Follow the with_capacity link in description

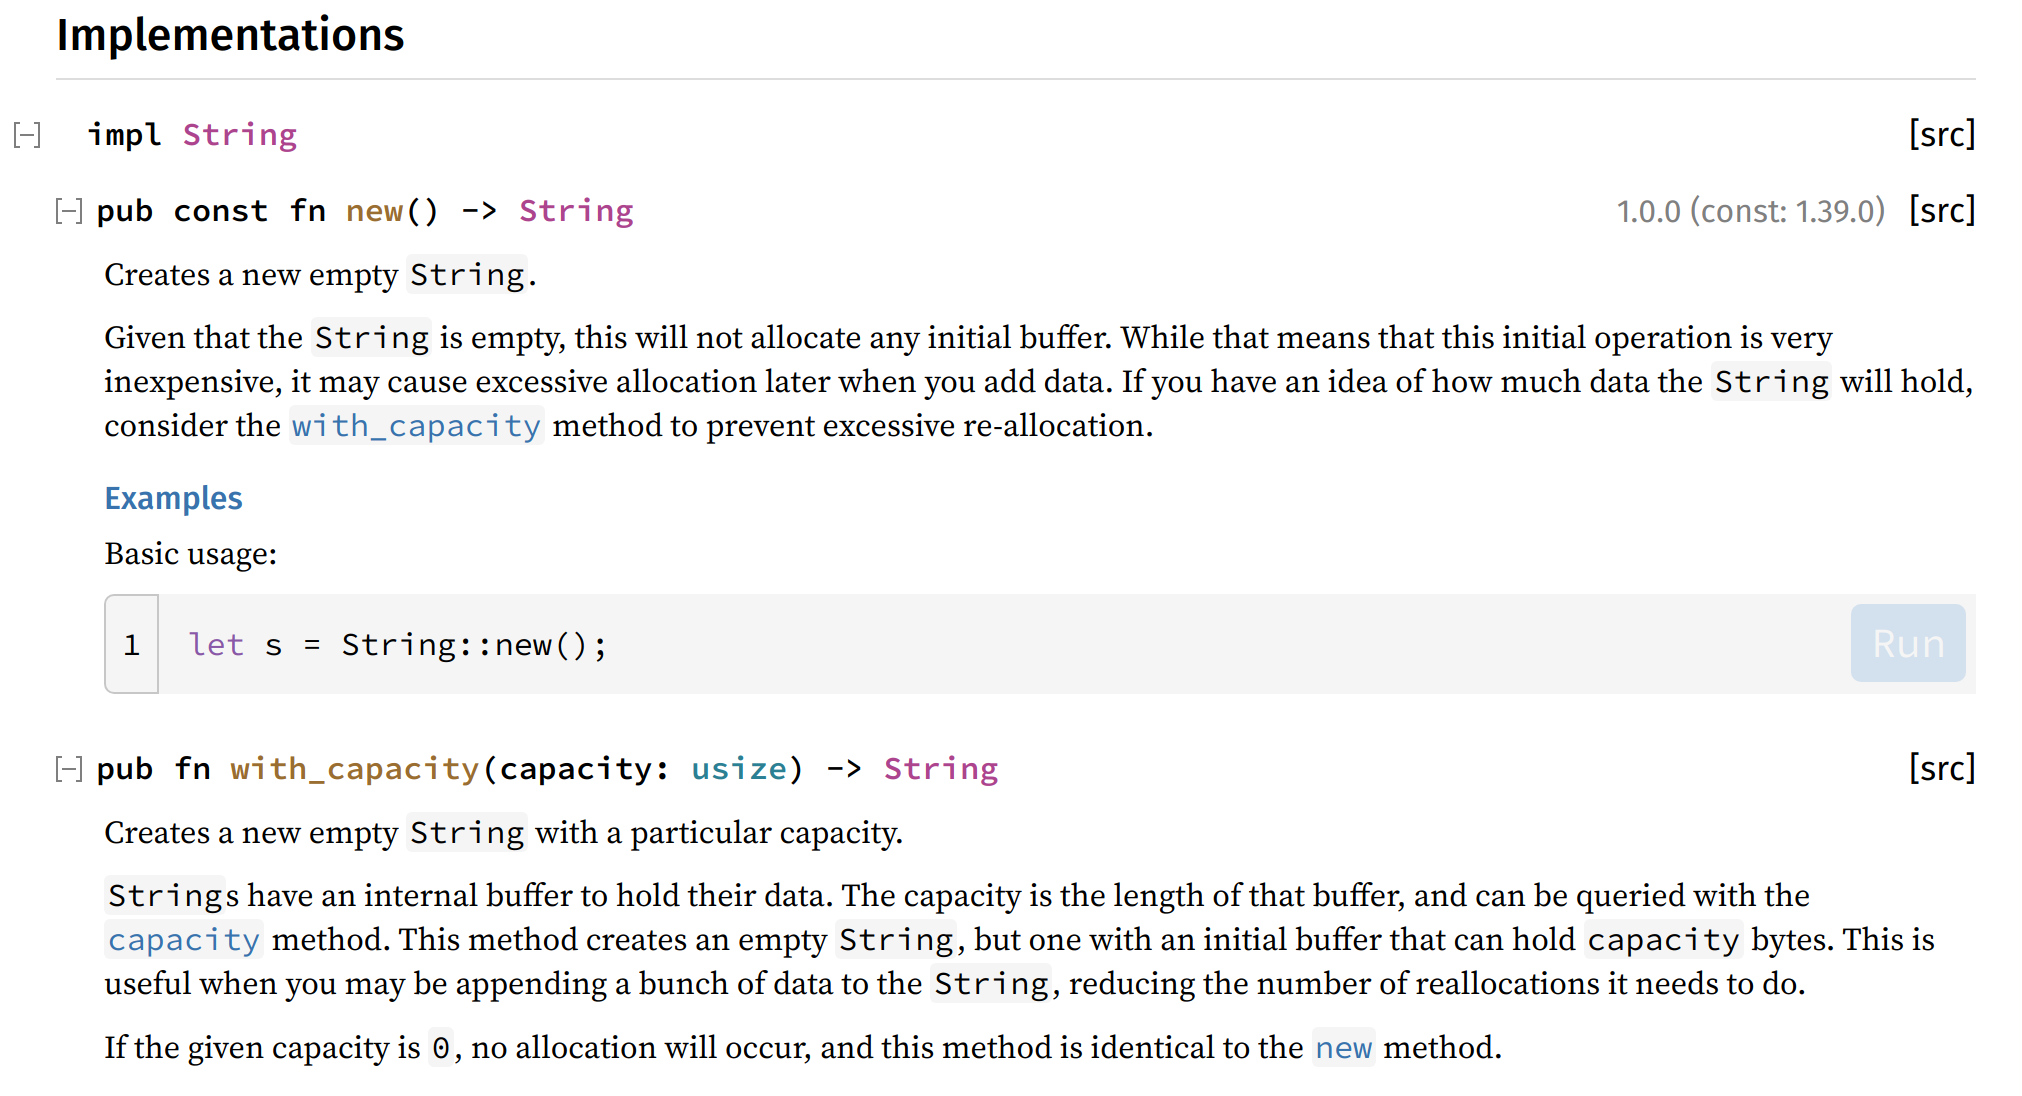tap(416, 426)
